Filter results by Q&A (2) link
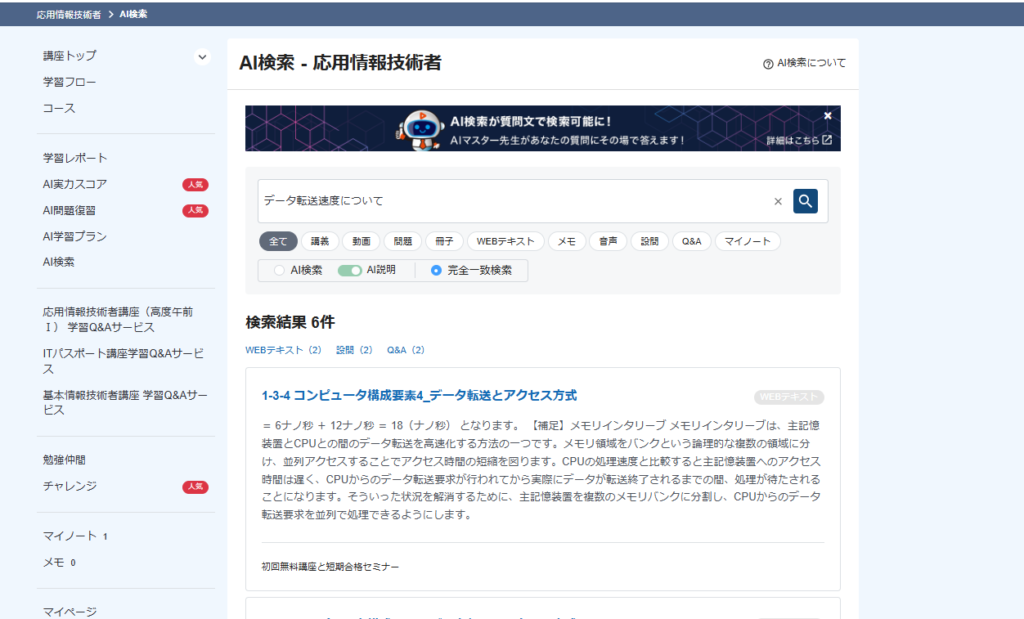 tap(406, 350)
